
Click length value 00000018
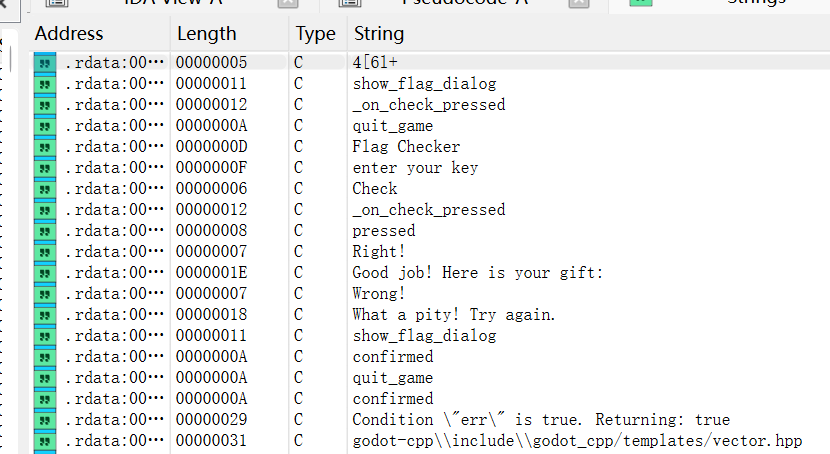tap(211, 314)
